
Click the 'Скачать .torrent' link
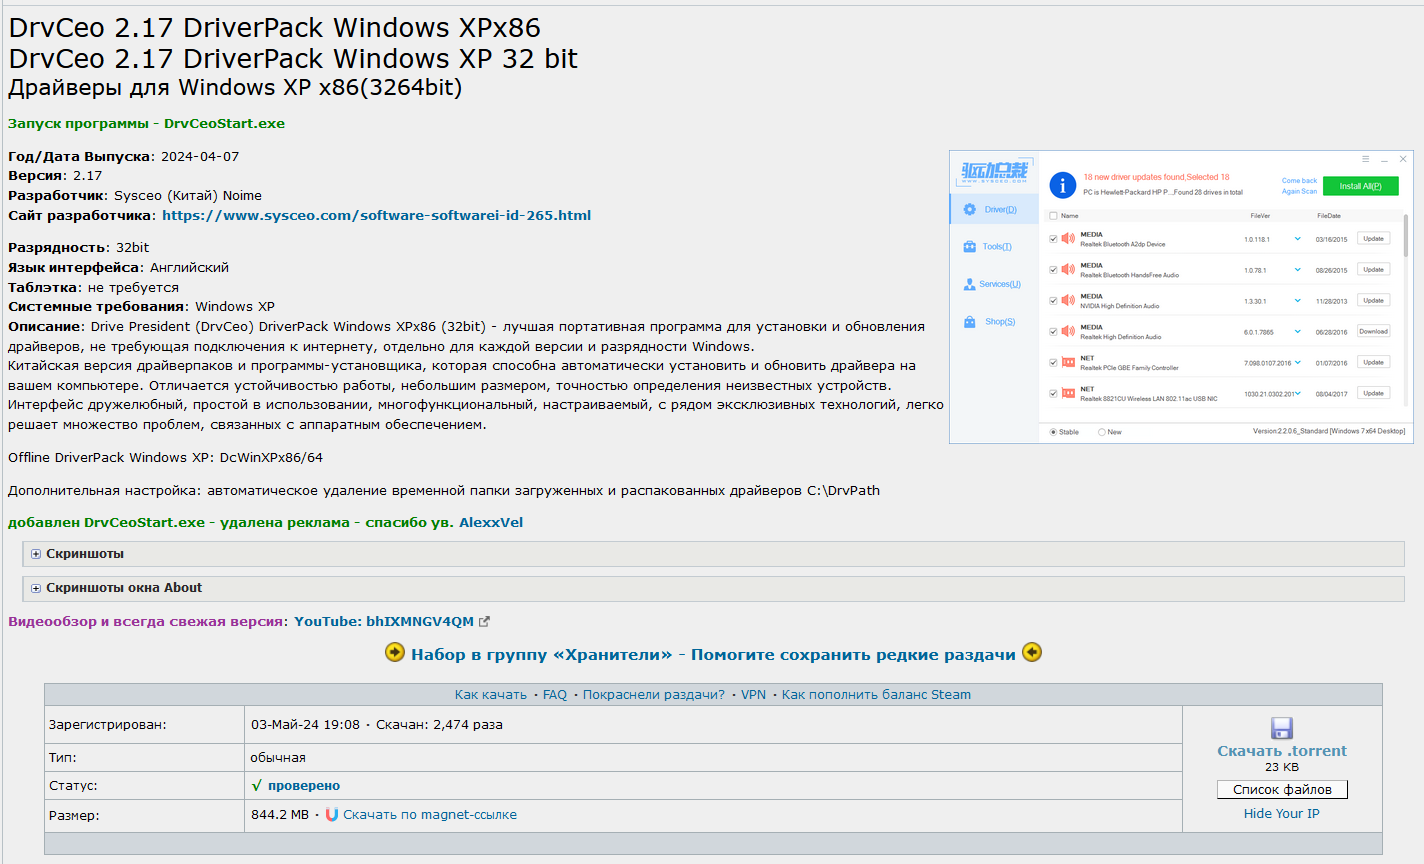click(1282, 751)
